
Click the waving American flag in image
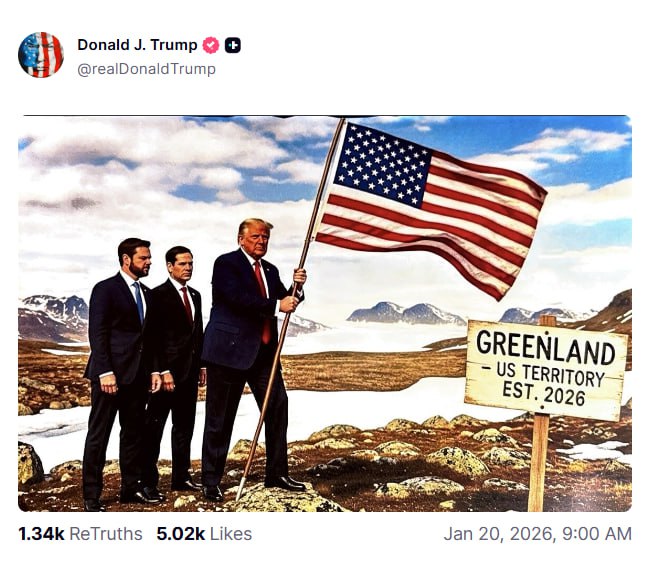(431, 207)
